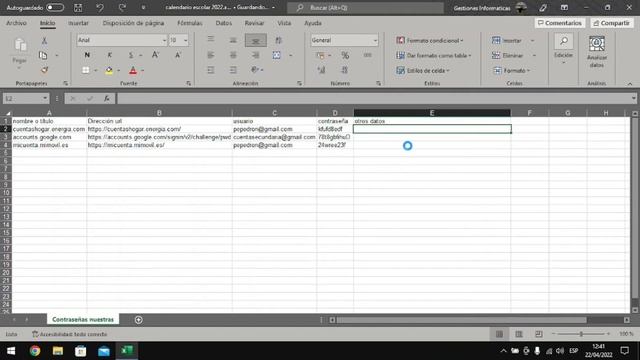Open the font color dropdown arrow
The image size is (640, 360).
point(142,71)
